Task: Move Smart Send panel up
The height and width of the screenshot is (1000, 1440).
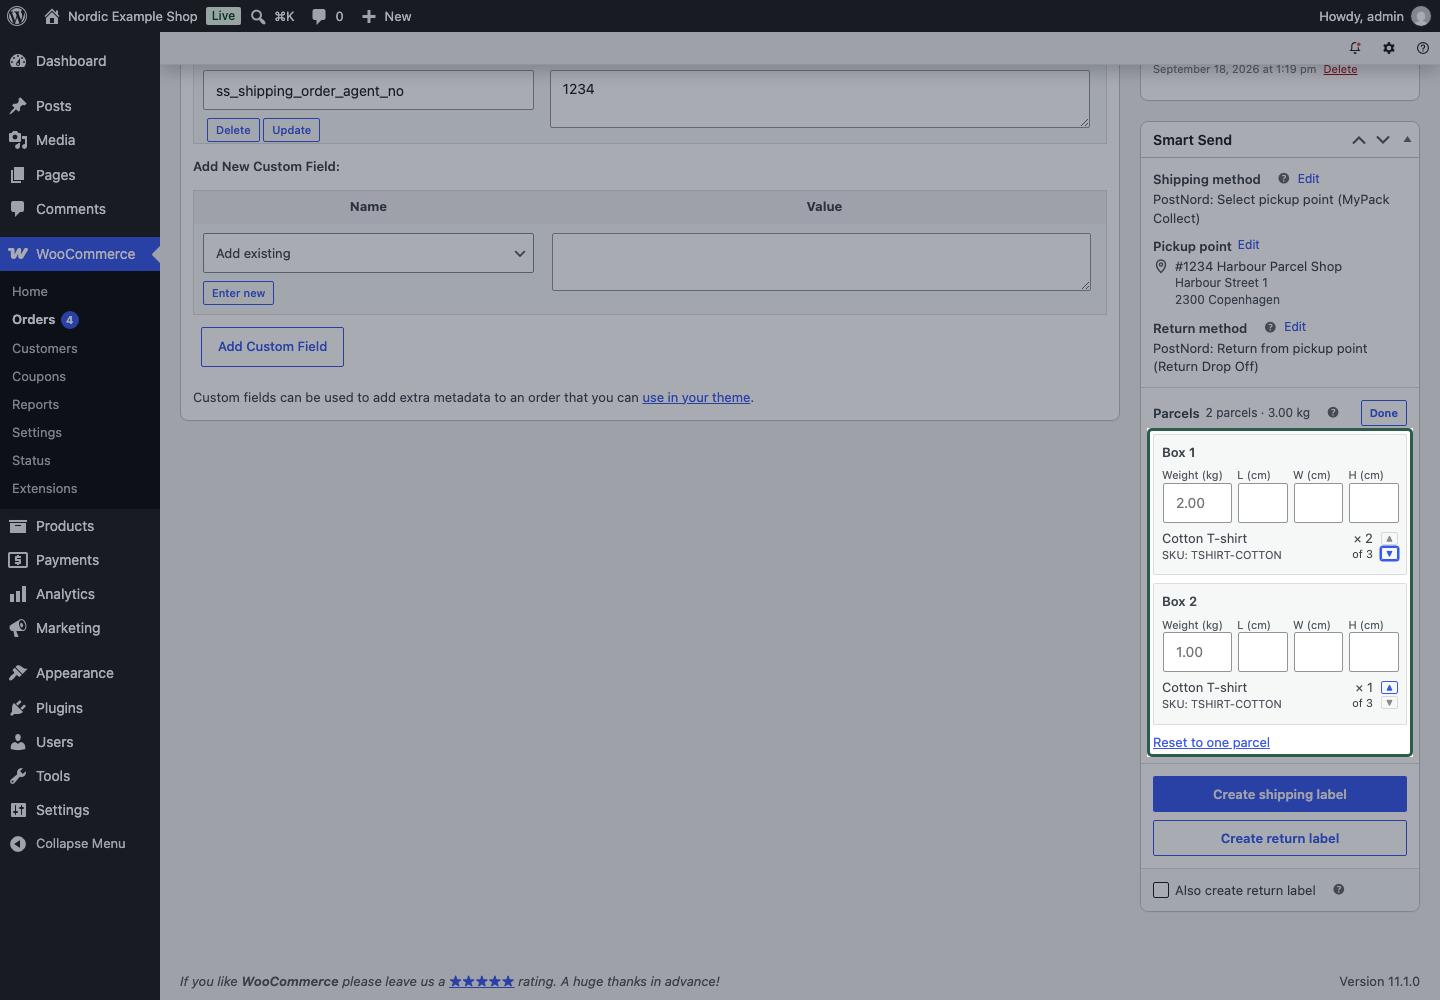Action: pyautogui.click(x=1358, y=140)
